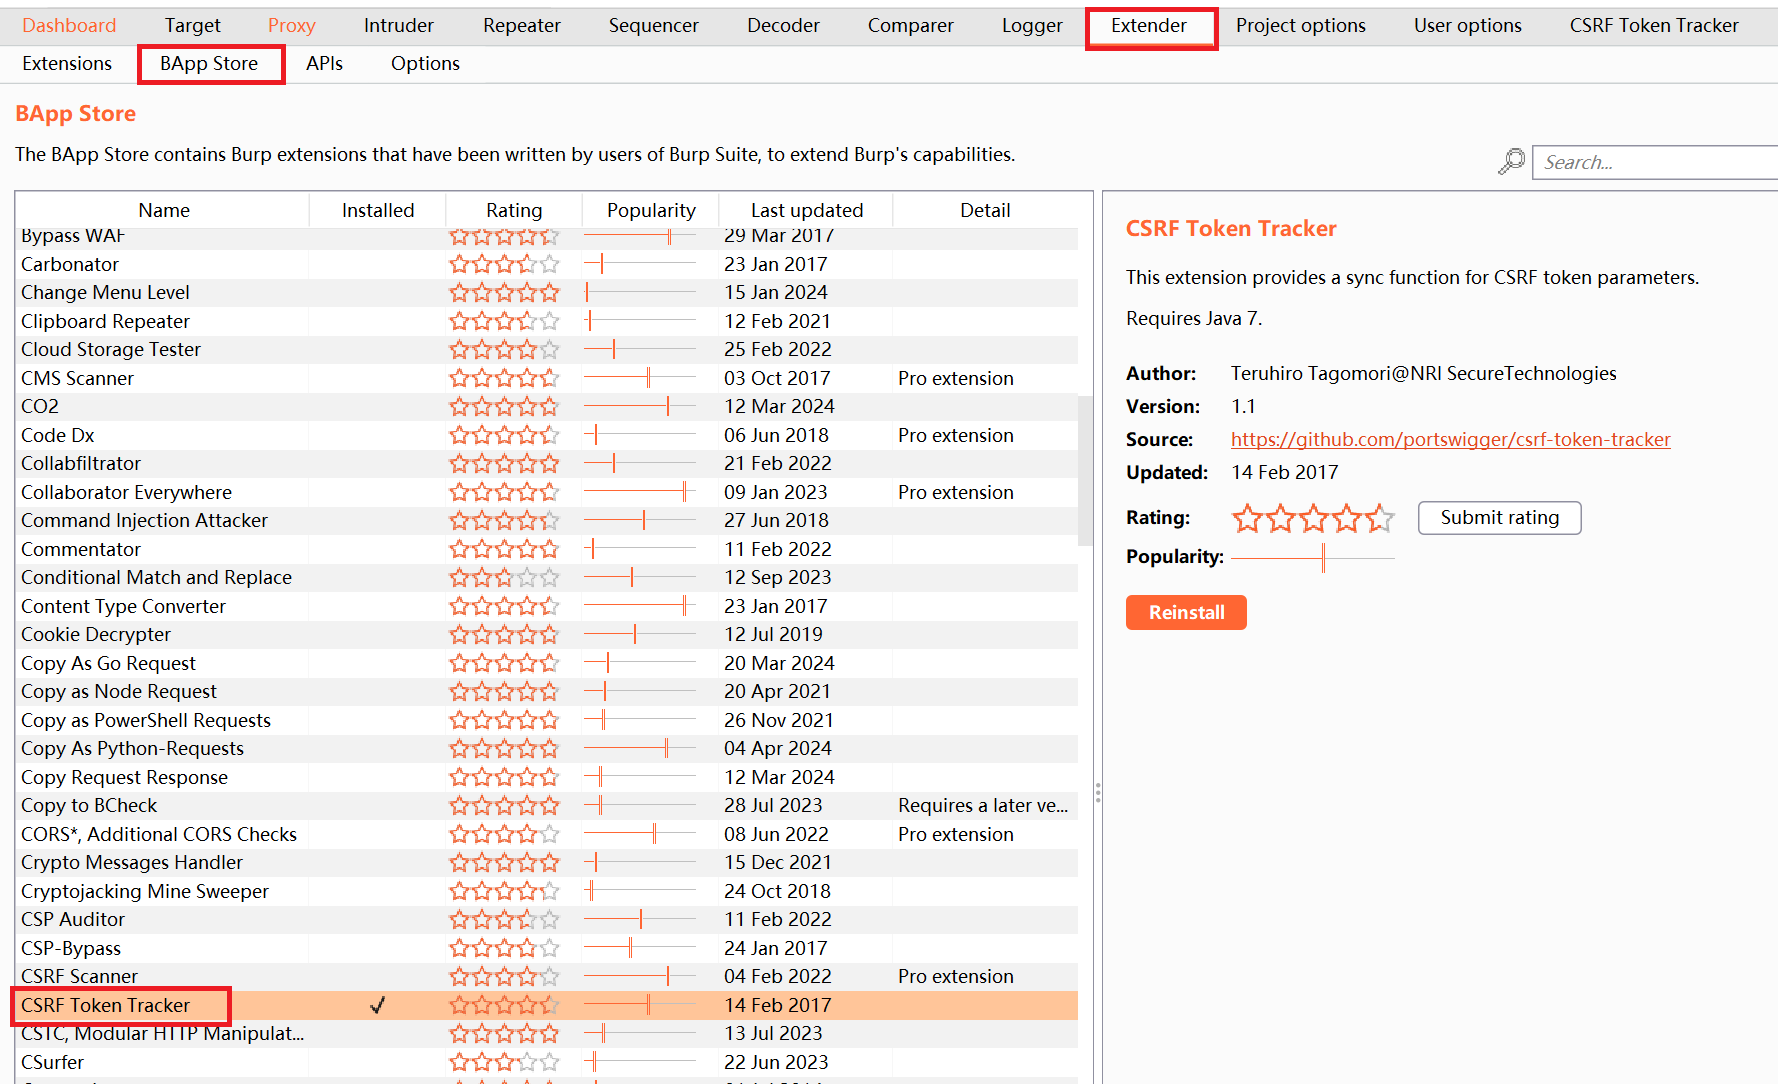This screenshot has width=1778, height=1084.
Task: Switch to CSRF Token Tracker top tab
Action: (1654, 25)
